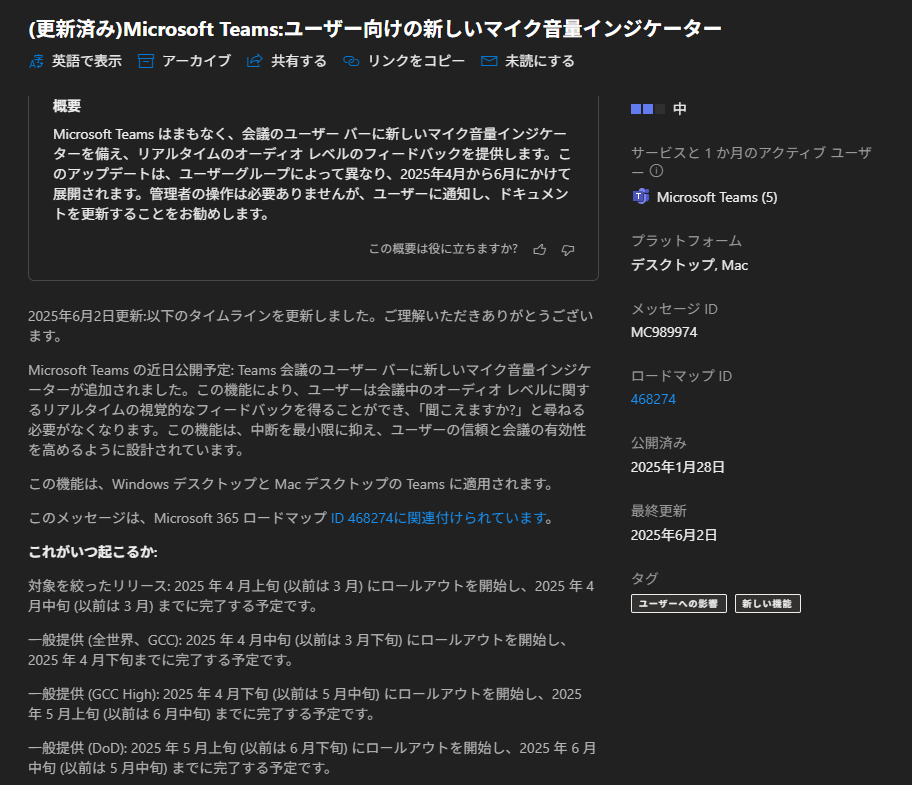Give the summary a thumbs down
Image resolution: width=912 pixels, height=785 pixels.
click(x=568, y=249)
